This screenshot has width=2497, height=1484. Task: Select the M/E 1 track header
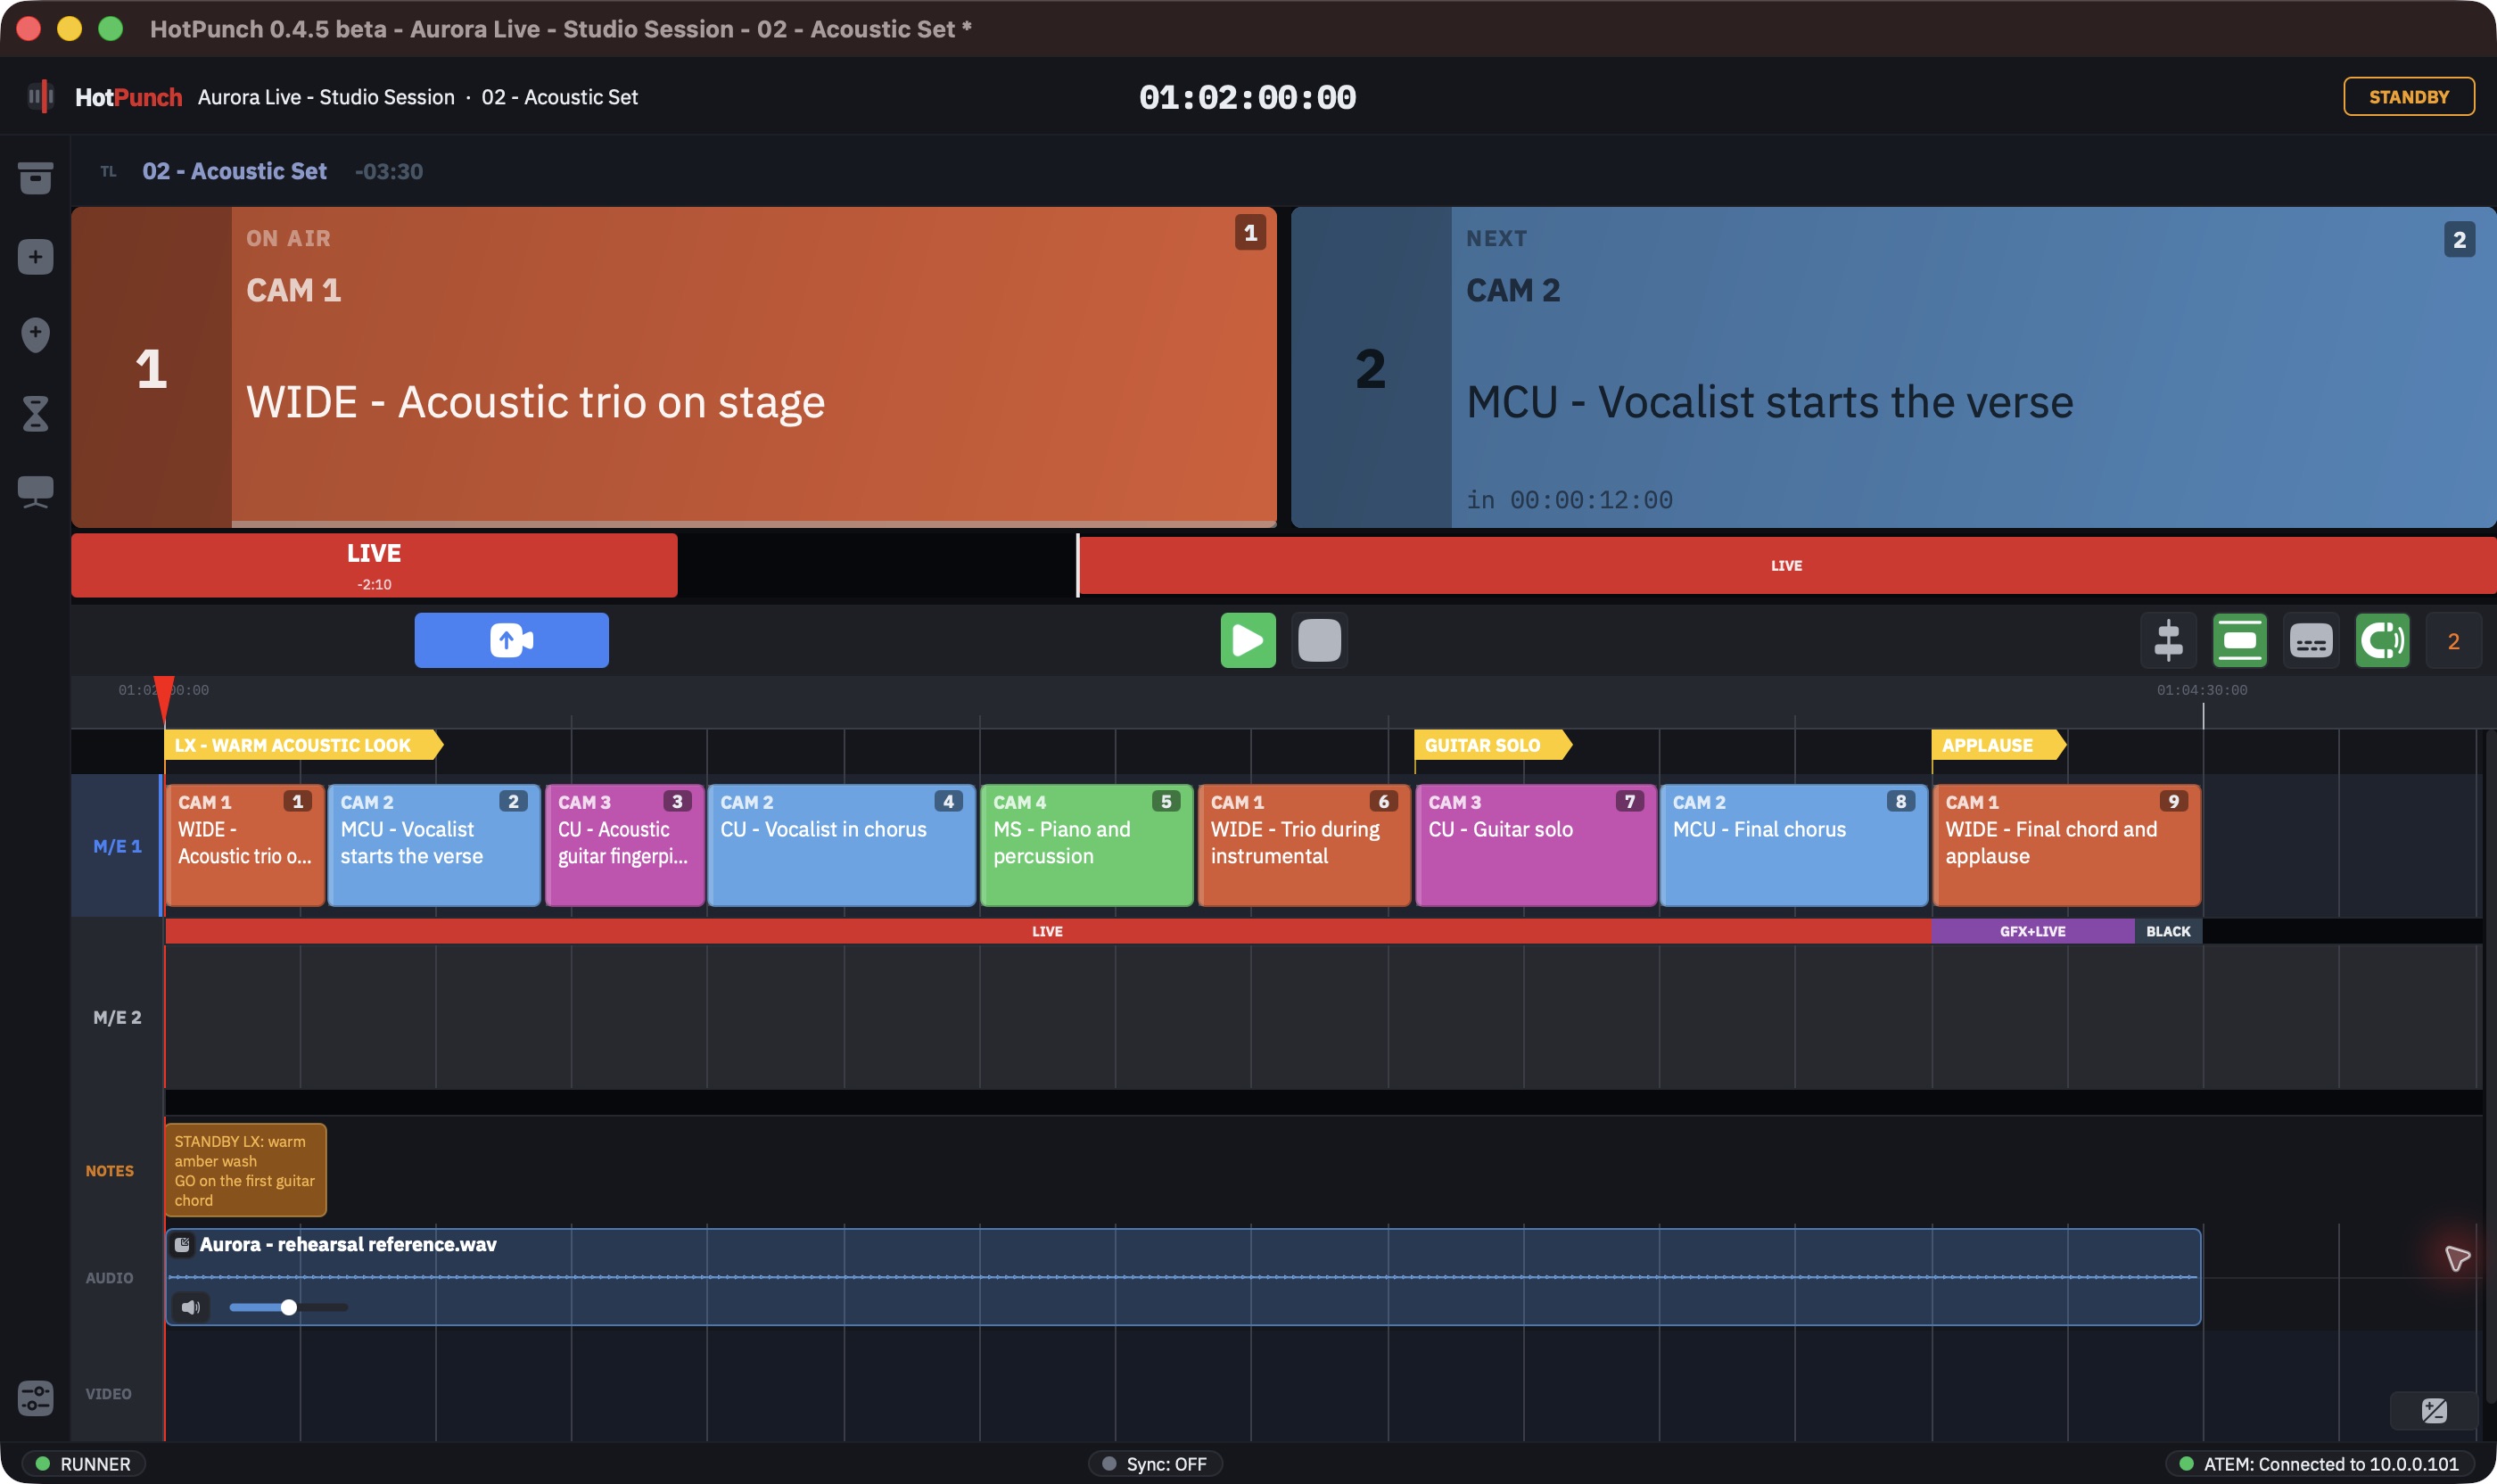tap(117, 846)
